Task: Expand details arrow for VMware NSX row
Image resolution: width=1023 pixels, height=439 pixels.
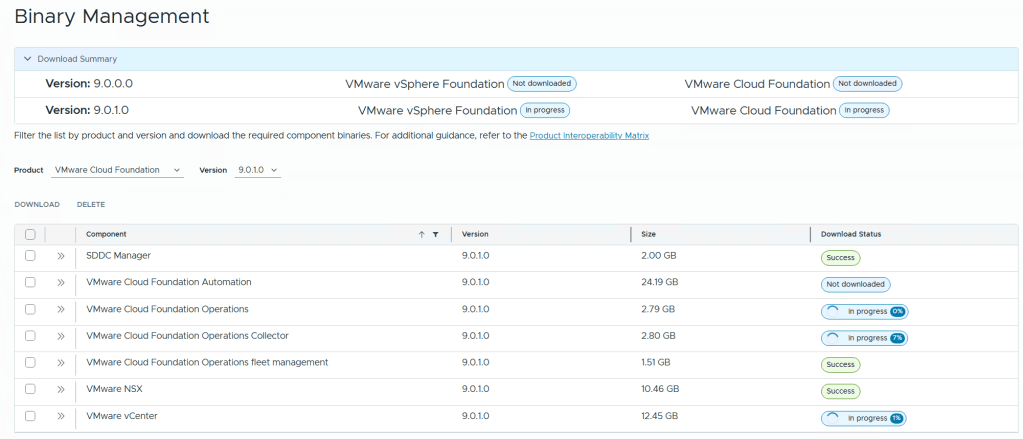Action: [x=60, y=389]
